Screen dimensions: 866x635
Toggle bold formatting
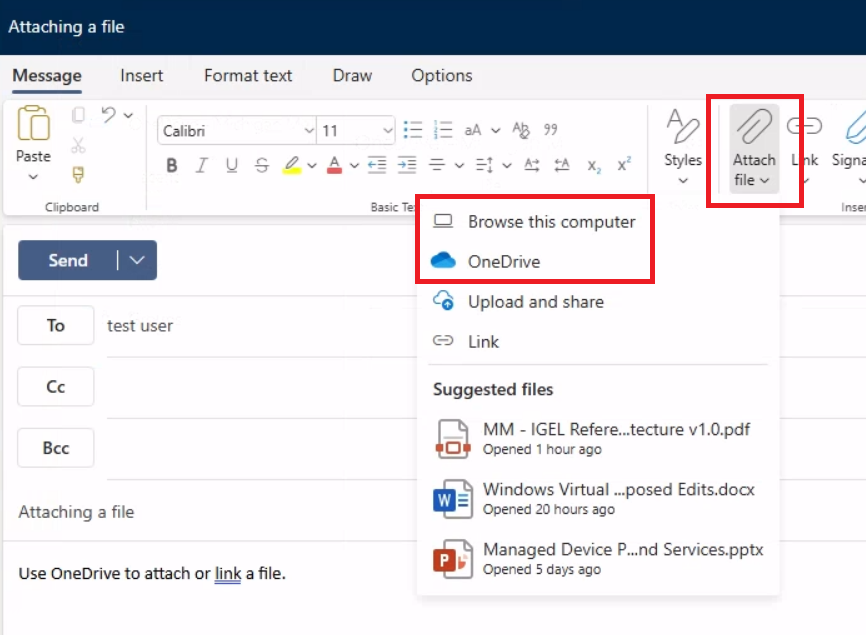coord(172,166)
